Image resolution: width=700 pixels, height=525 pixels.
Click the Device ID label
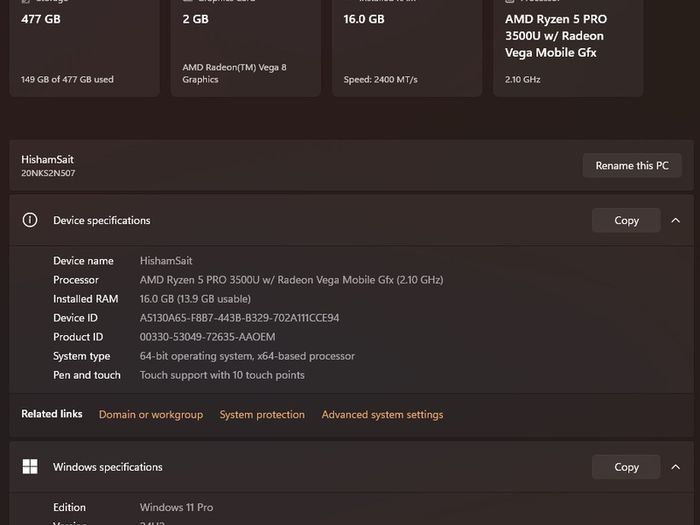(75, 318)
